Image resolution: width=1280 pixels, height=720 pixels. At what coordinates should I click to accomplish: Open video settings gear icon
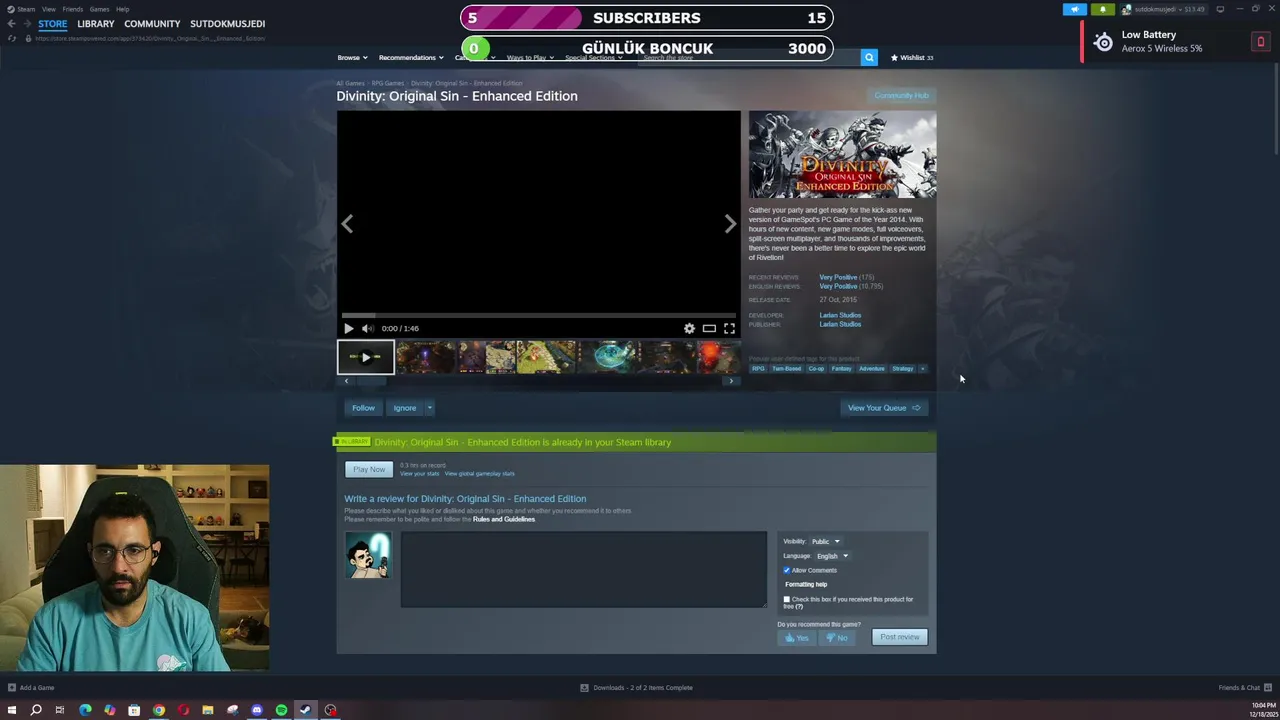point(689,328)
